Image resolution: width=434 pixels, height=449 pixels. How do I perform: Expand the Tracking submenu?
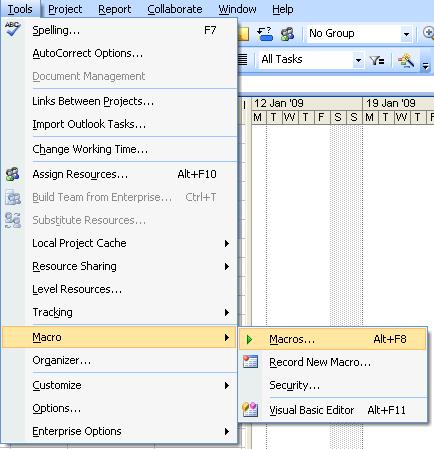click(x=227, y=312)
